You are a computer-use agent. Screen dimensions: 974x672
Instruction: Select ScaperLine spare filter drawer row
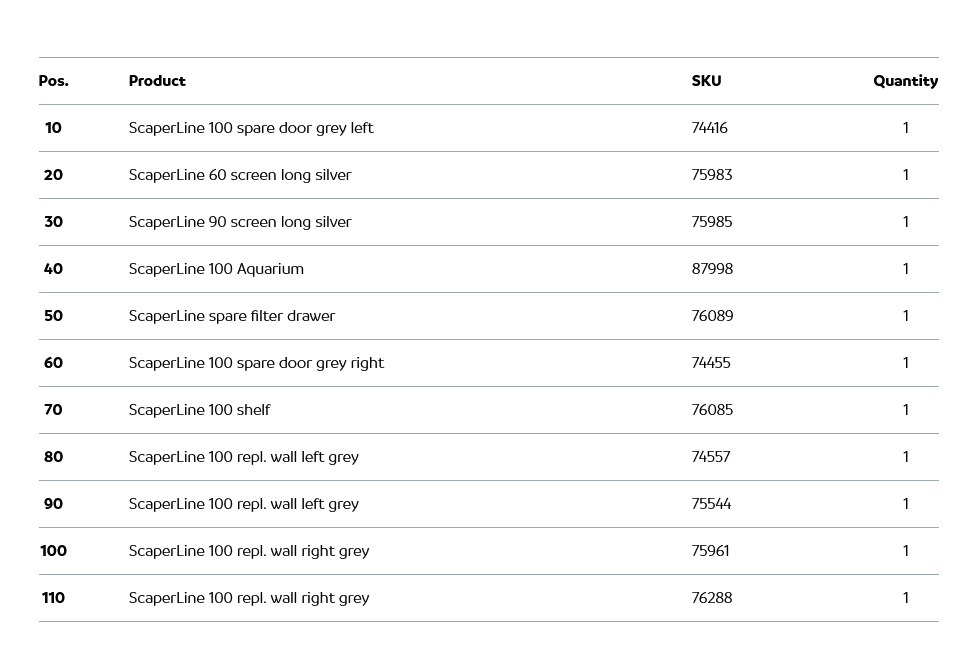point(232,316)
